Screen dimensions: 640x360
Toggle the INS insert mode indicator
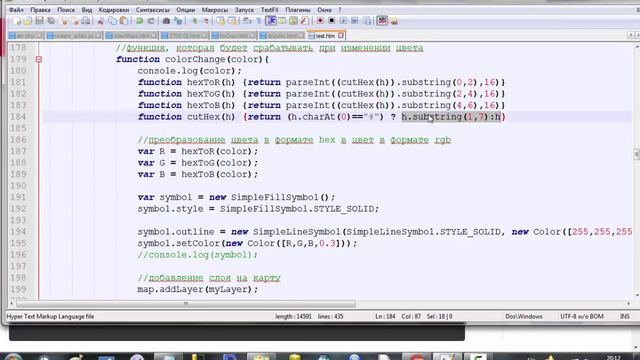624,316
